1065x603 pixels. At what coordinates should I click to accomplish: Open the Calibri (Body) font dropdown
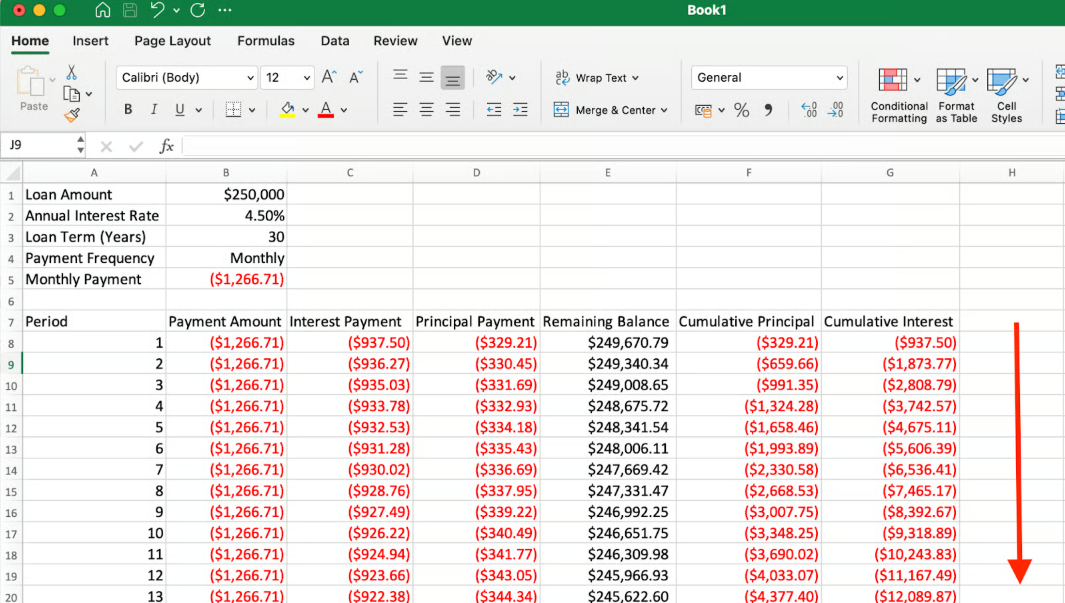tap(187, 78)
